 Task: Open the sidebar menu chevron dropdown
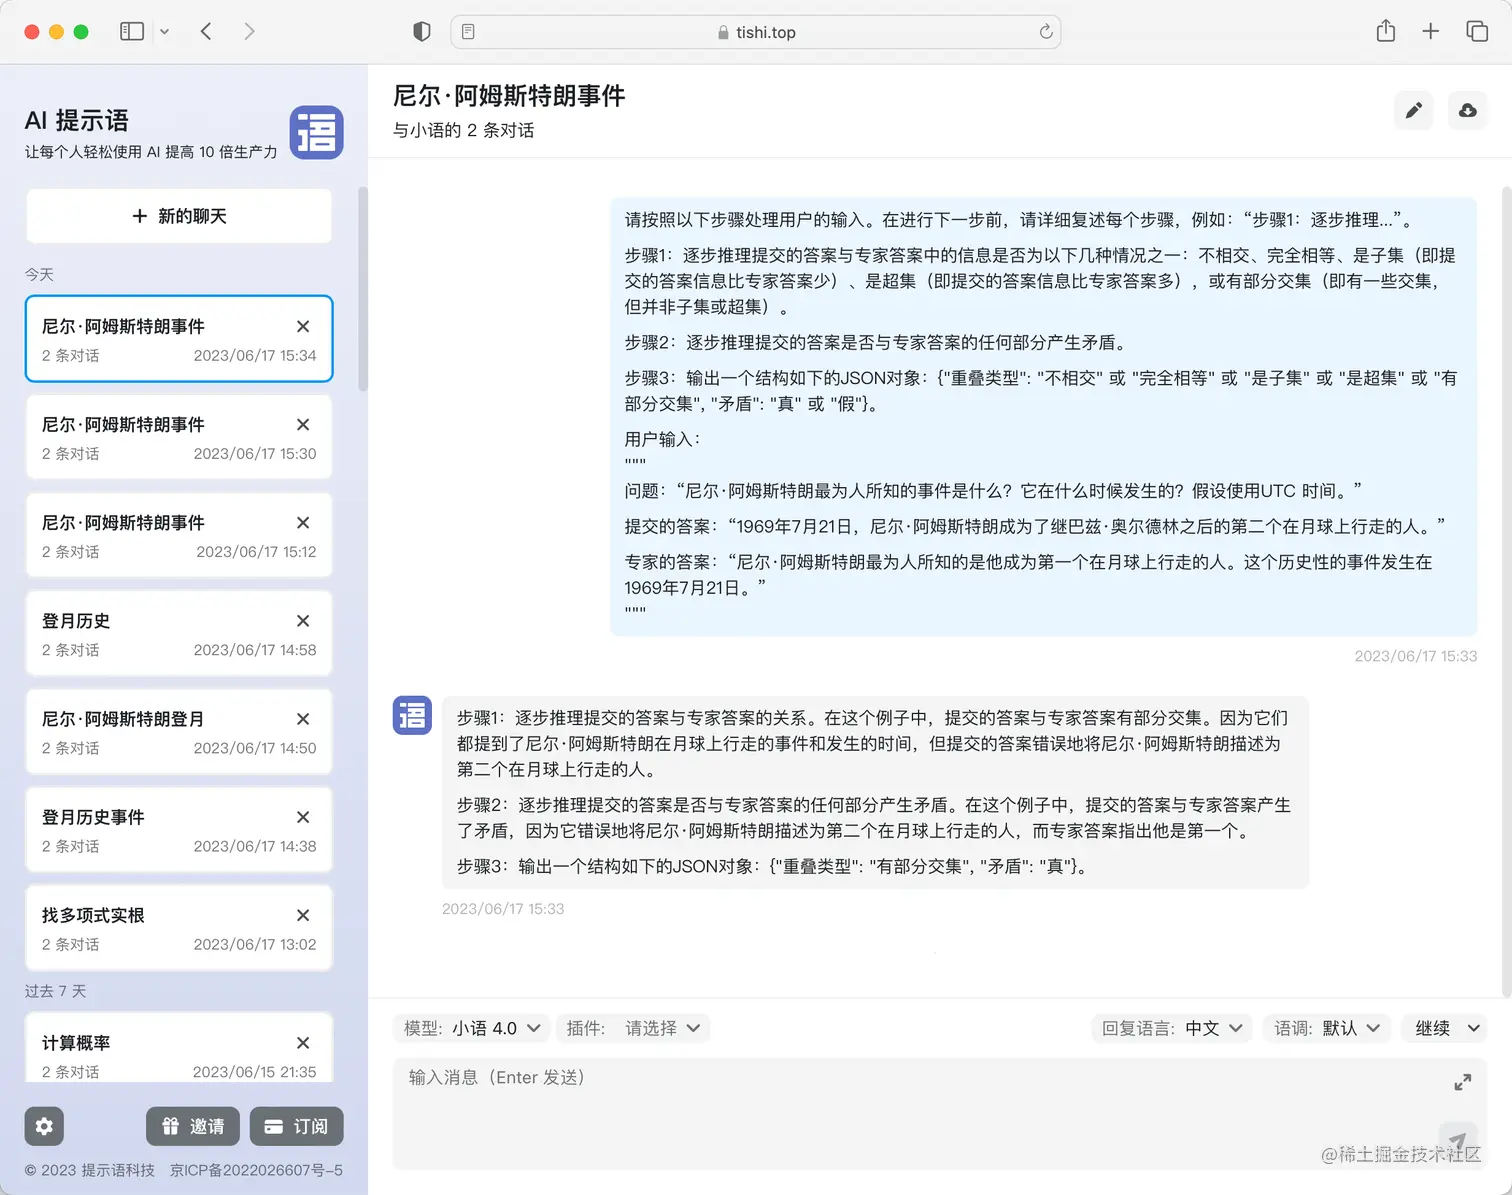[164, 32]
